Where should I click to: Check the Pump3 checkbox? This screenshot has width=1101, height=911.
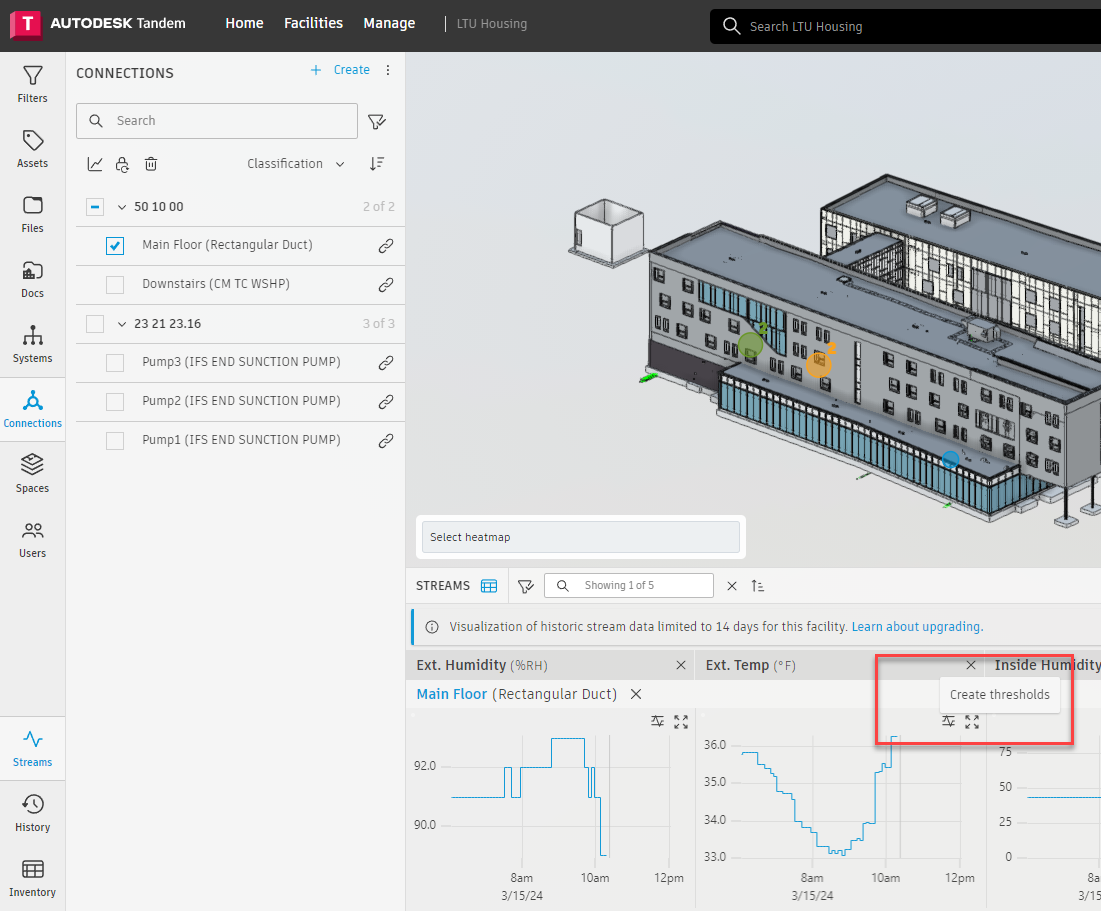[114, 363]
